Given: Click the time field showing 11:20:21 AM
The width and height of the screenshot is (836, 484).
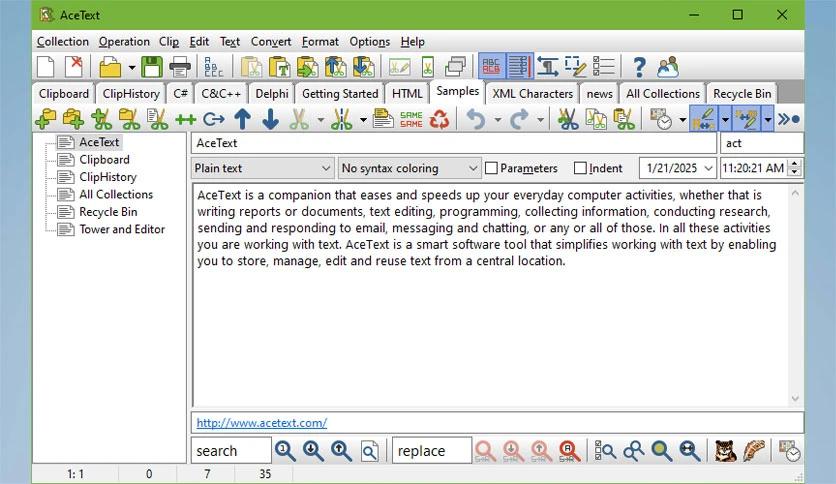Looking at the screenshot, I should click(x=754, y=168).
